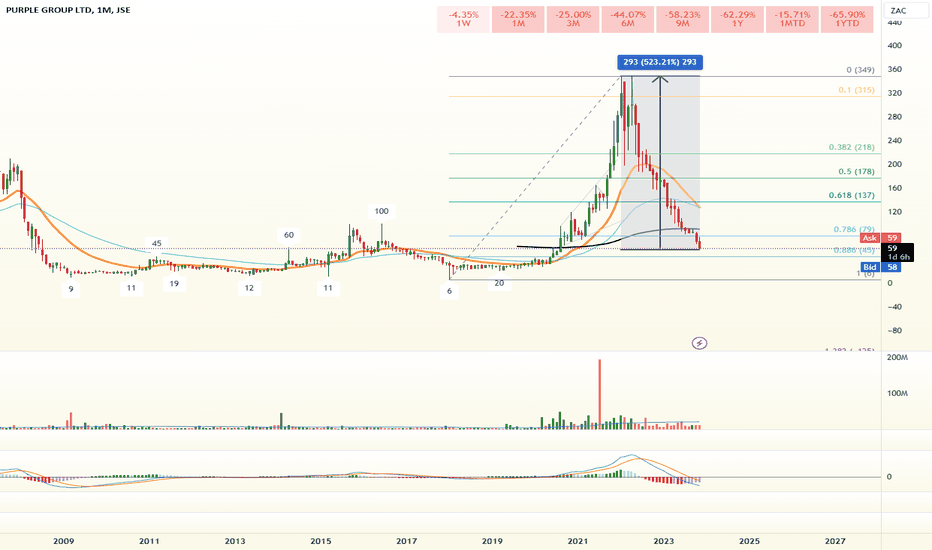Click the red Ask 59 price label

(x=881, y=238)
